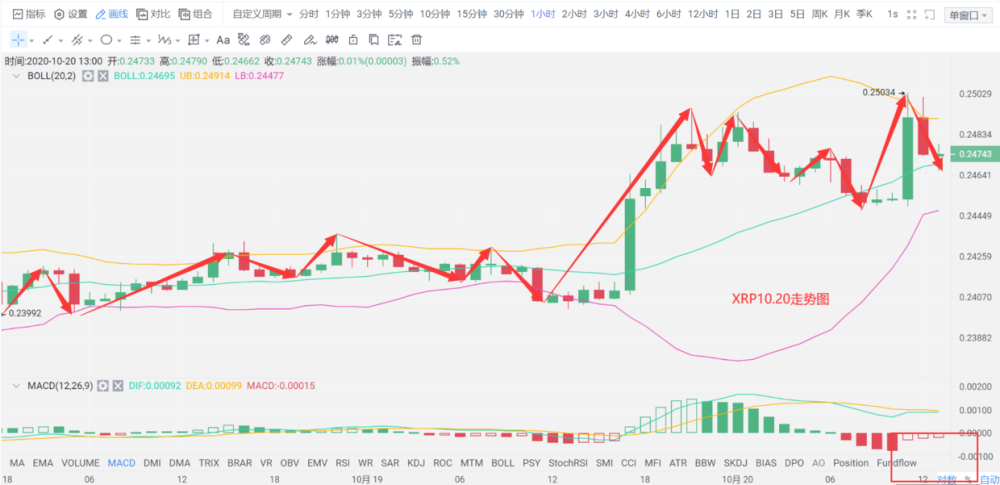Open 设置 chart settings

point(70,14)
